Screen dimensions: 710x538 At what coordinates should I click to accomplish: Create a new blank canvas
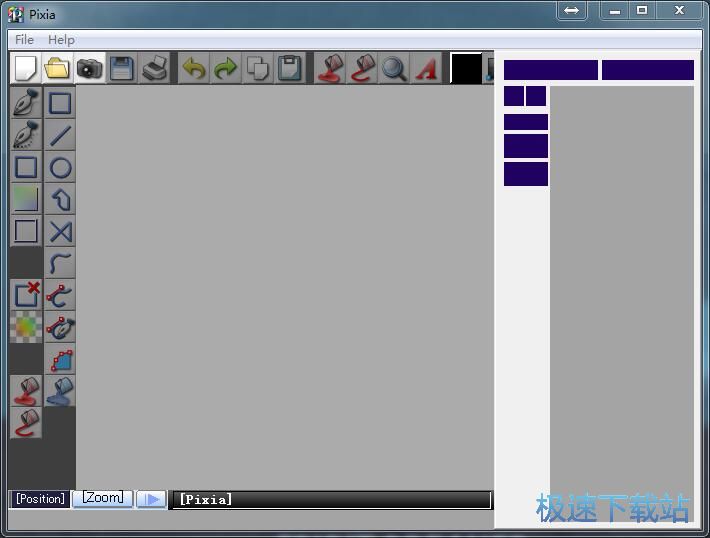pyautogui.click(x=26, y=68)
